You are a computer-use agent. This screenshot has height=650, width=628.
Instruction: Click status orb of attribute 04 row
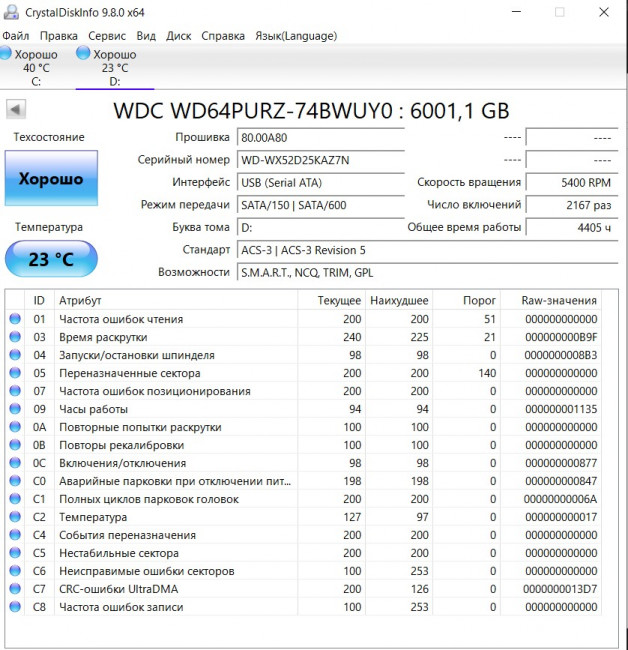pyautogui.click(x=15, y=355)
